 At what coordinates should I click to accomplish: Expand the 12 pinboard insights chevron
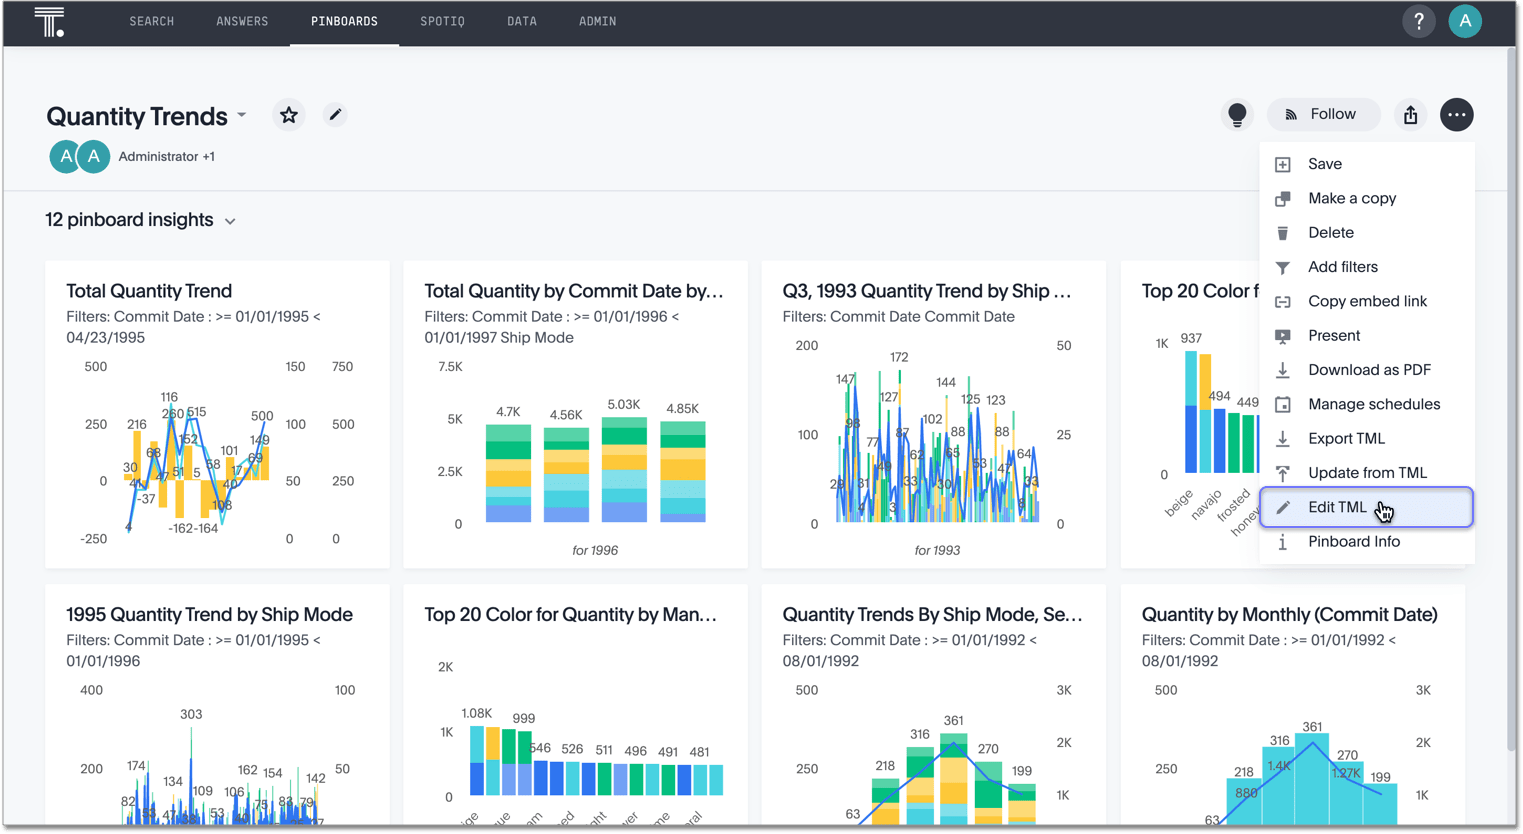230,221
